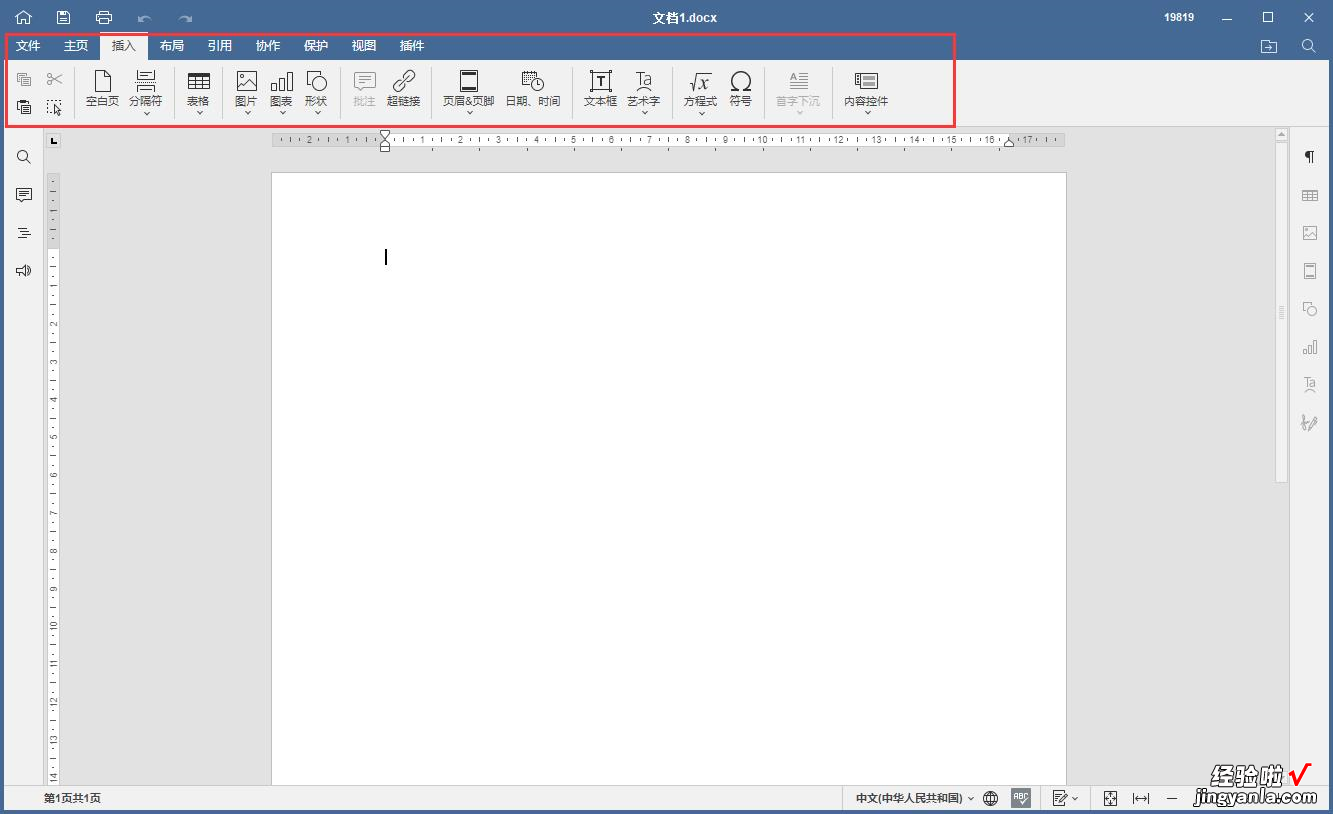Click the globe document language icon

point(991,798)
